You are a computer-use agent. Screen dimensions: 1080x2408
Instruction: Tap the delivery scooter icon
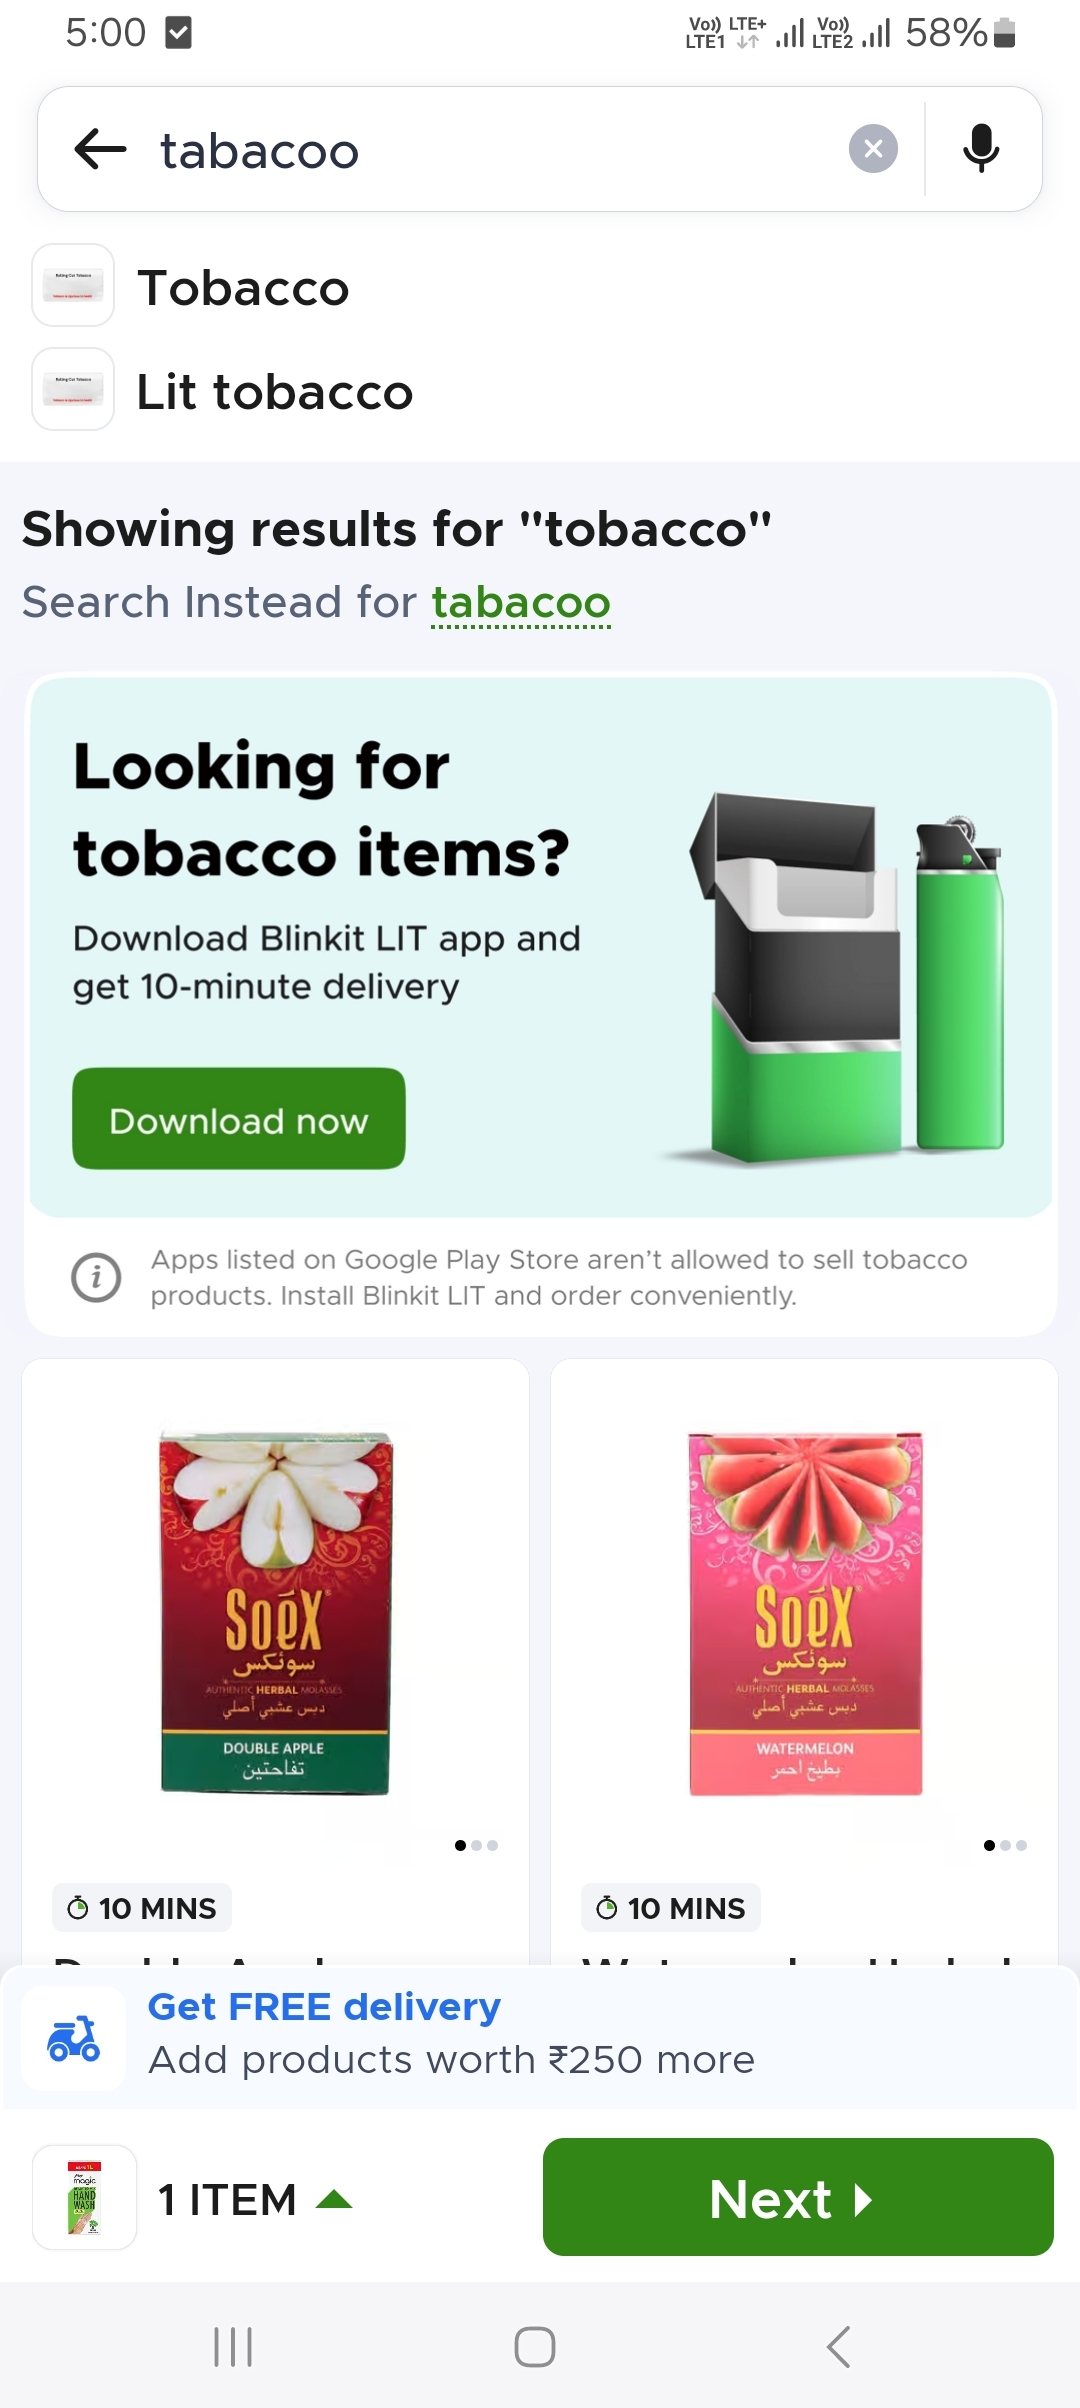pos(74,2038)
